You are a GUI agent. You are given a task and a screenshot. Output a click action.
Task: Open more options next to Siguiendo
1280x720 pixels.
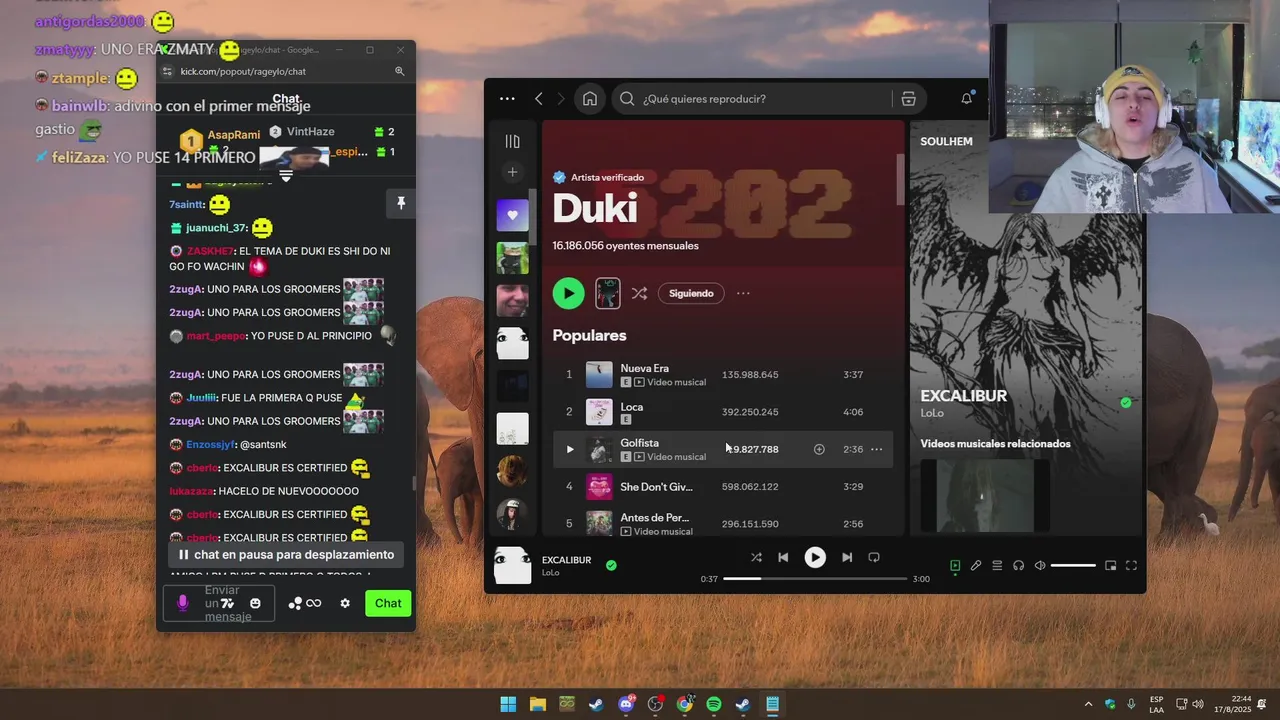743,293
